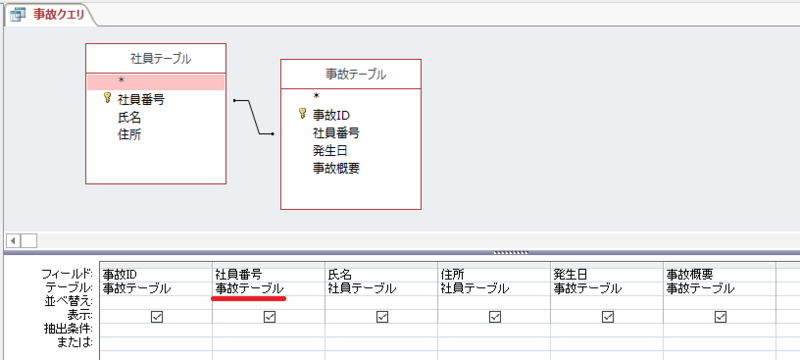The width and height of the screenshot is (800, 360).
Task: Select 住所 field in 社員テーブル
Action: 129,135
